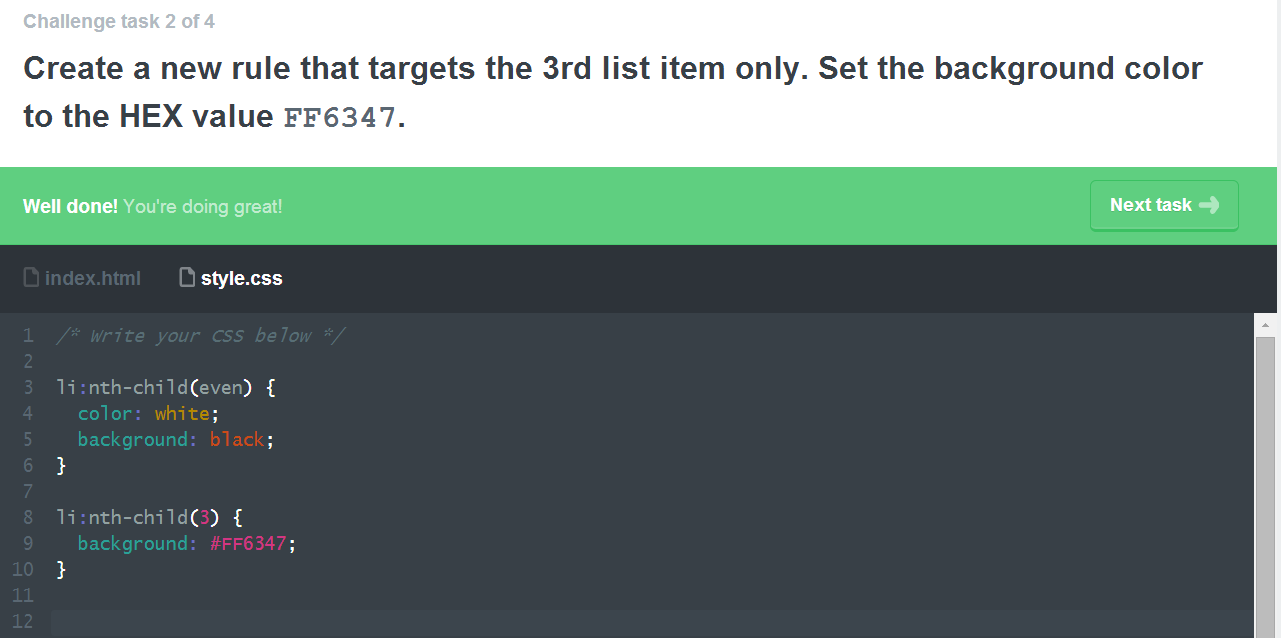
Task: Place cursor in the CSS comment line
Action: click(x=200, y=335)
